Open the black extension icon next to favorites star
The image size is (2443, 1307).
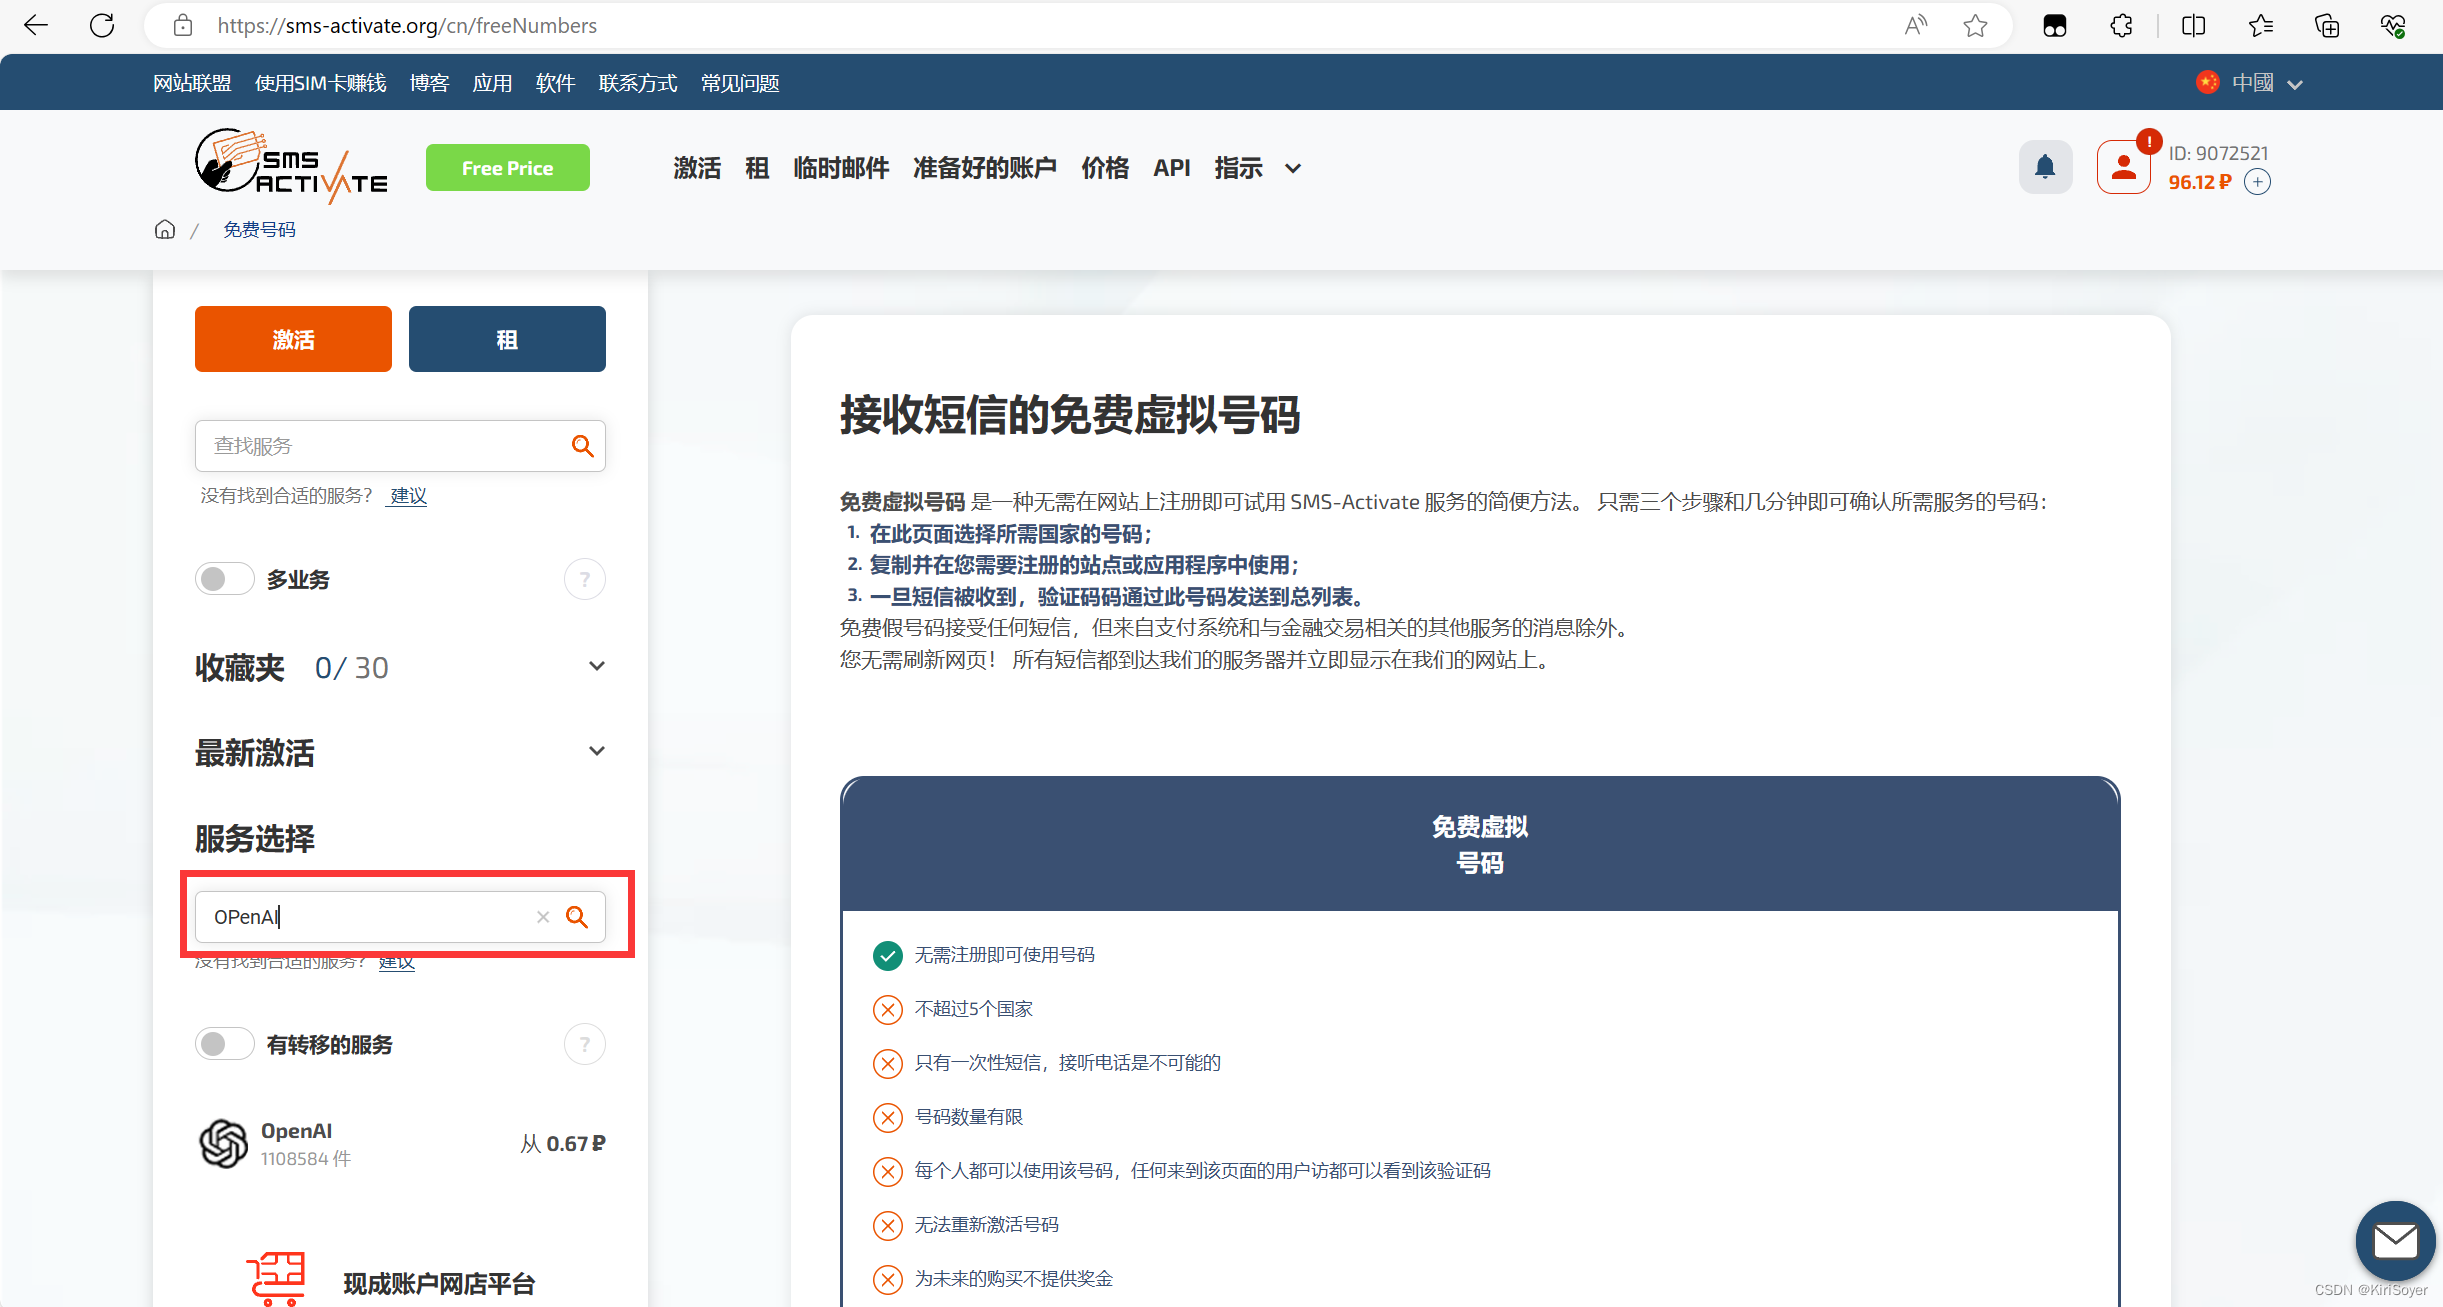click(2055, 25)
